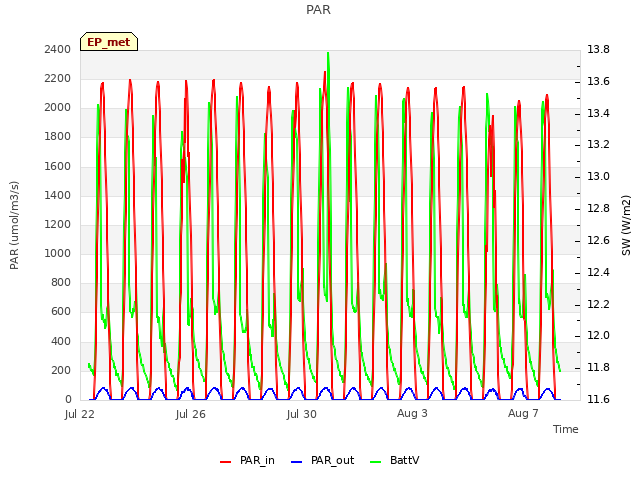Click the Time axis title
Viewport: 640px width, 480px height.
coord(566,429)
